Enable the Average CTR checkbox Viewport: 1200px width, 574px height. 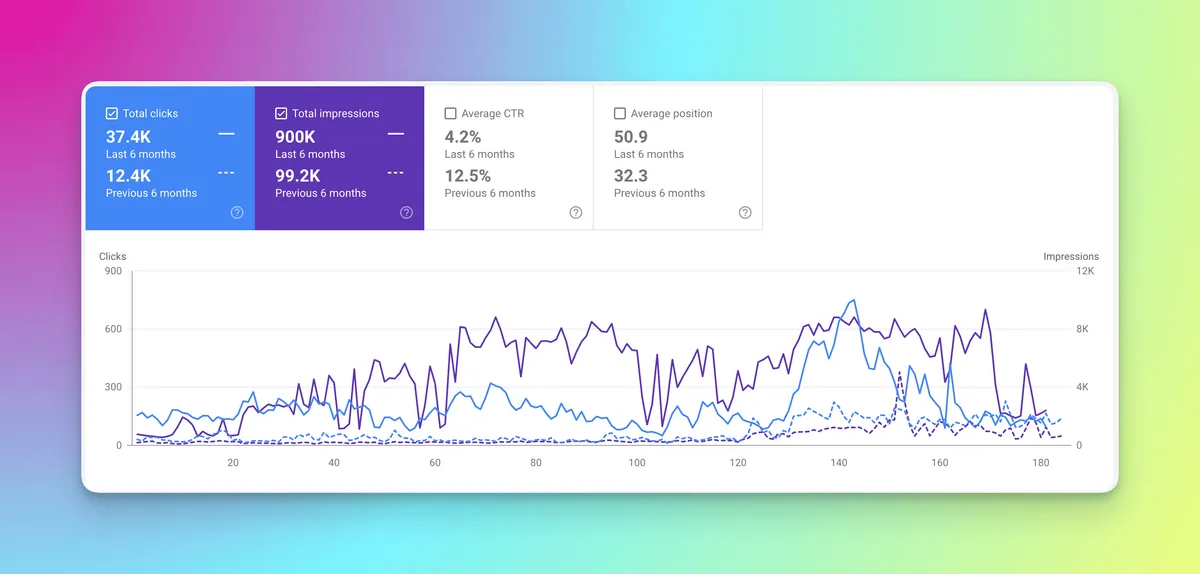[x=450, y=114]
